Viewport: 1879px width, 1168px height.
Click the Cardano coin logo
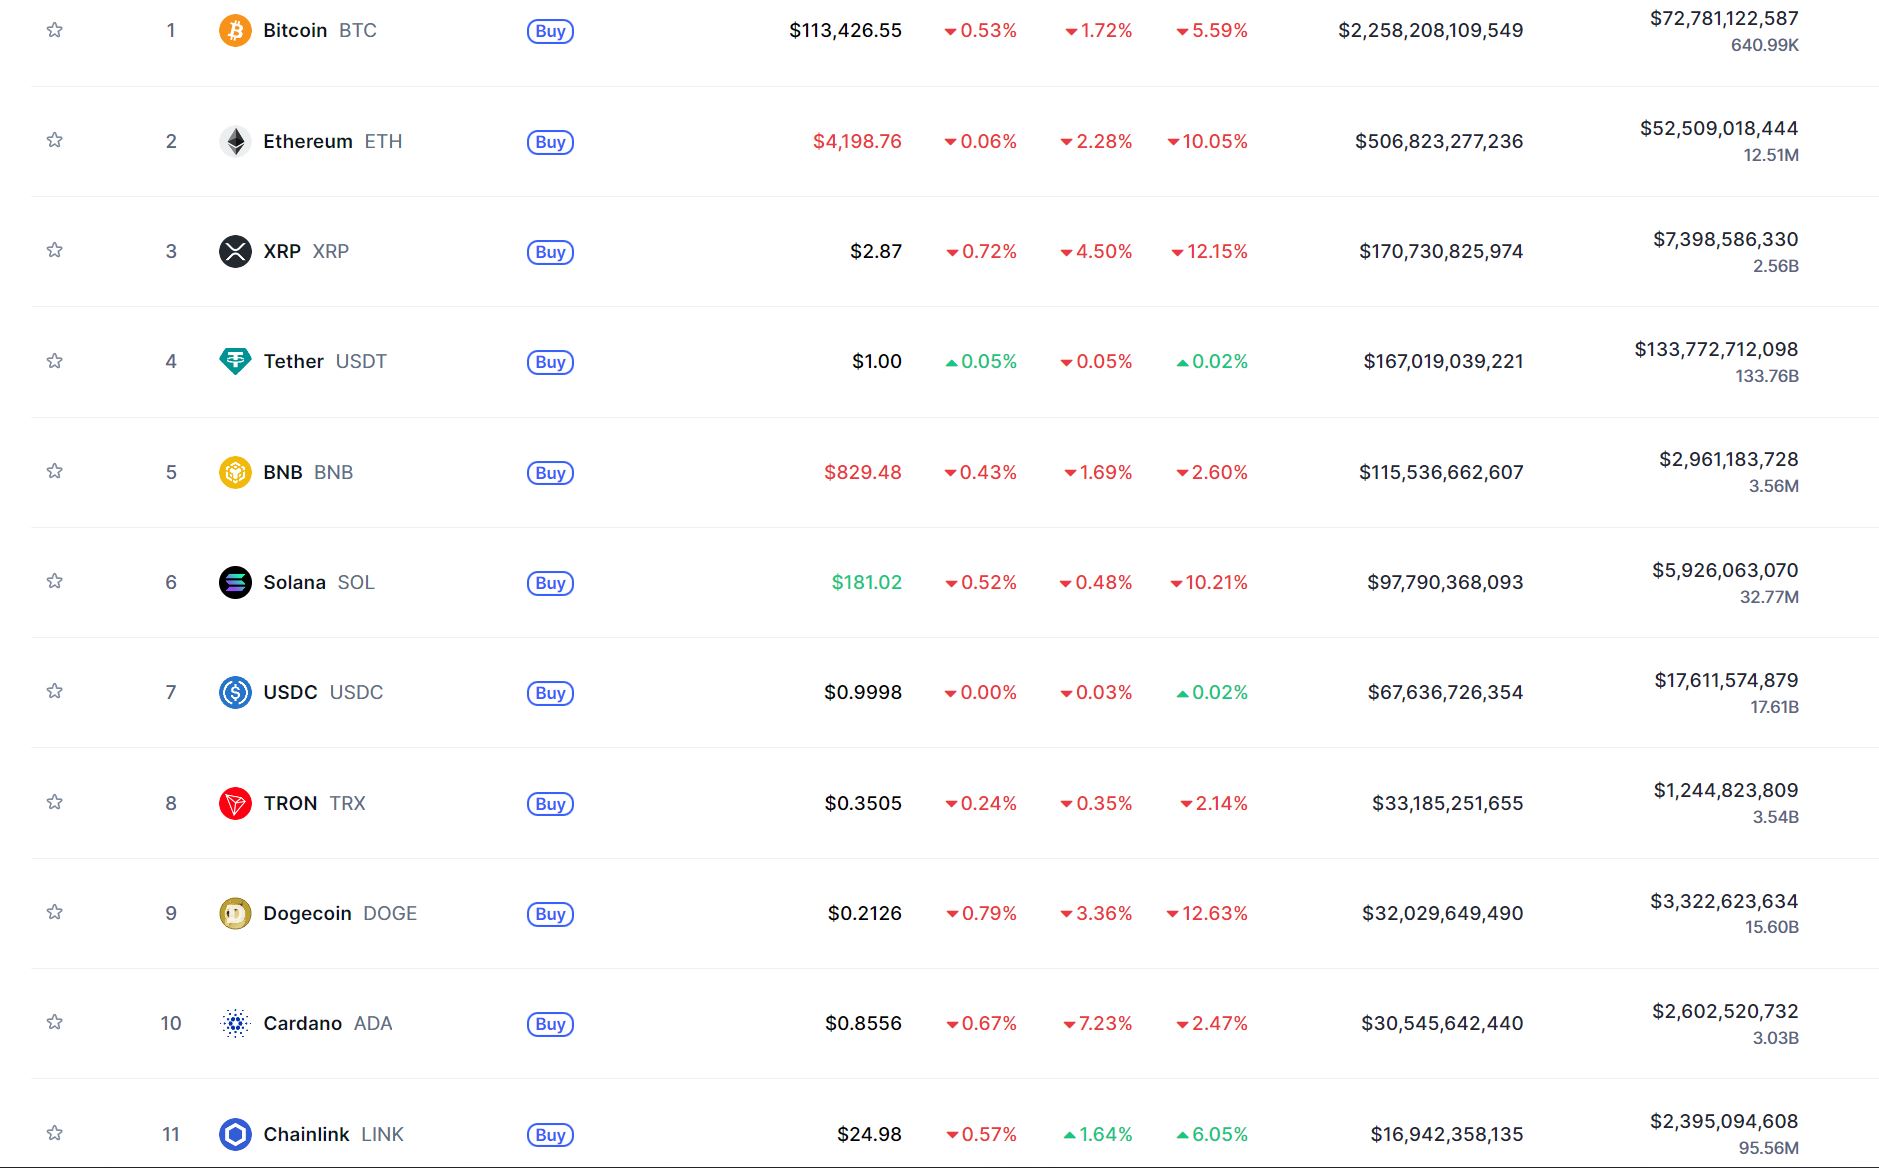coord(235,1023)
